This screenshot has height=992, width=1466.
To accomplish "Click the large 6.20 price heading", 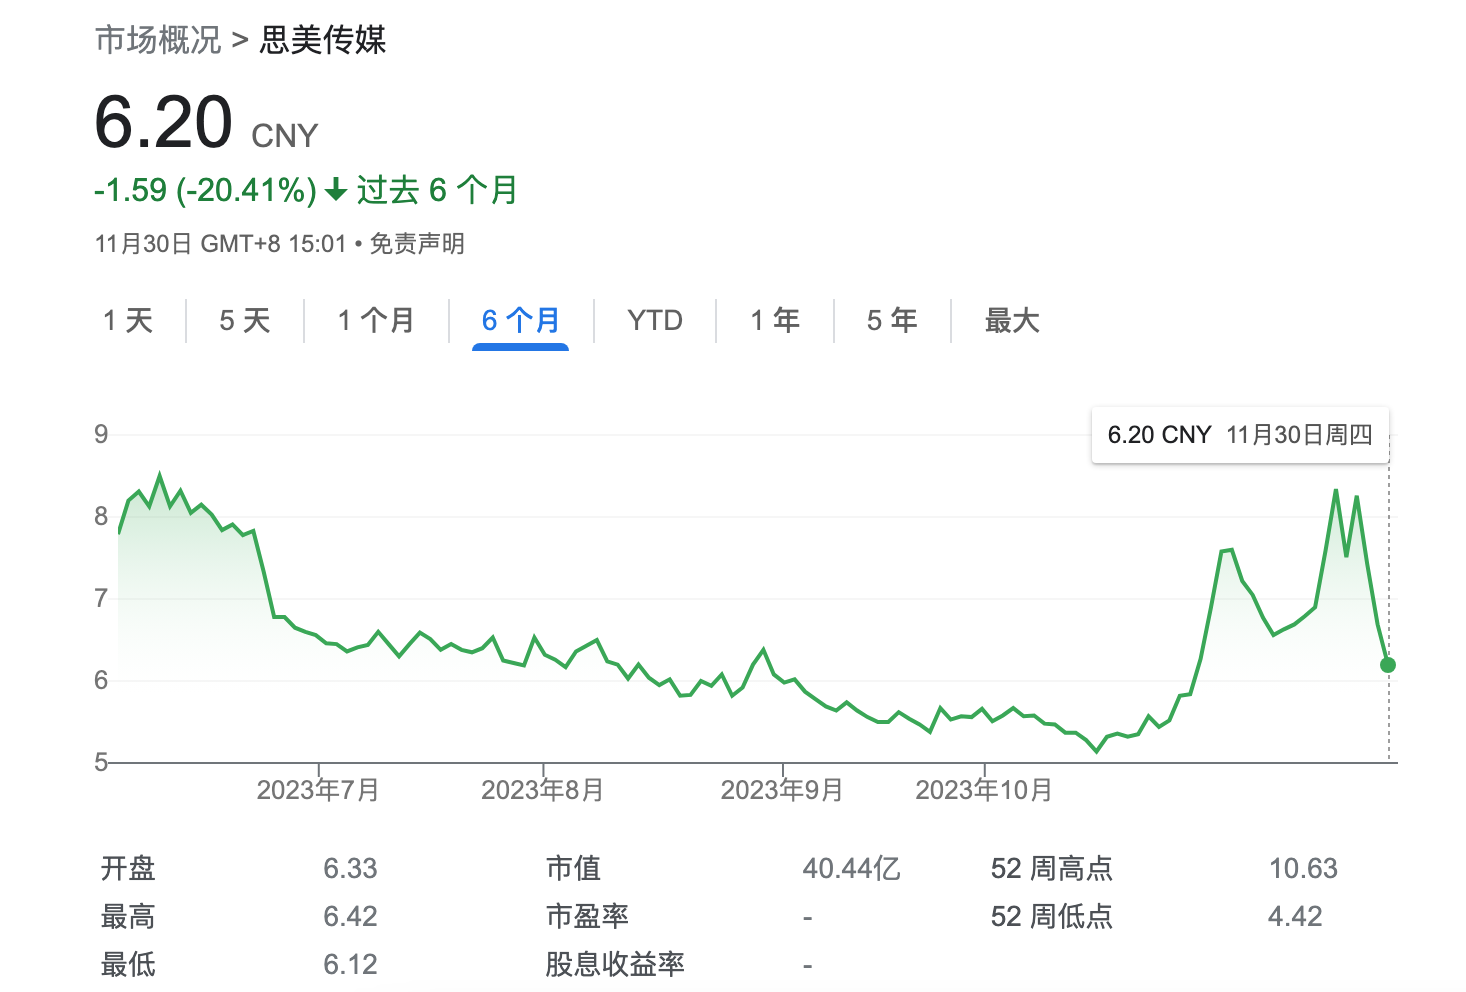I will tap(165, 122).
